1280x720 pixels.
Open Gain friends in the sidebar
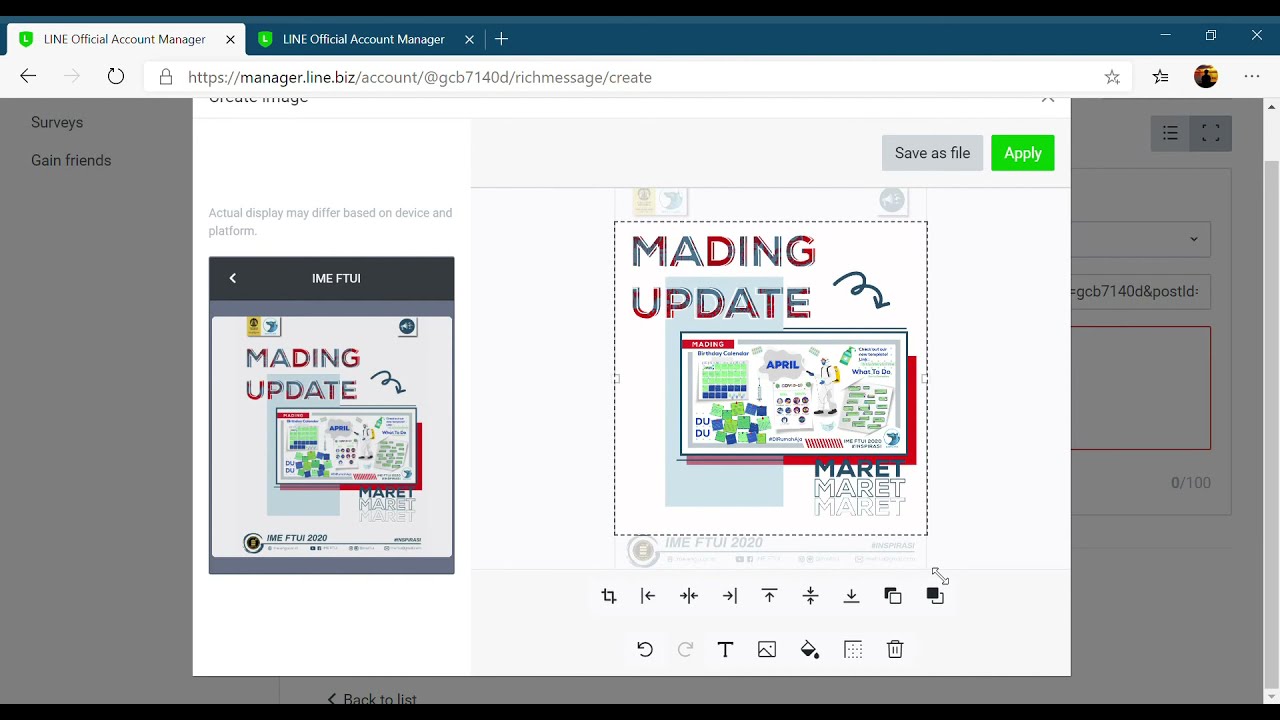click(71, 160)
